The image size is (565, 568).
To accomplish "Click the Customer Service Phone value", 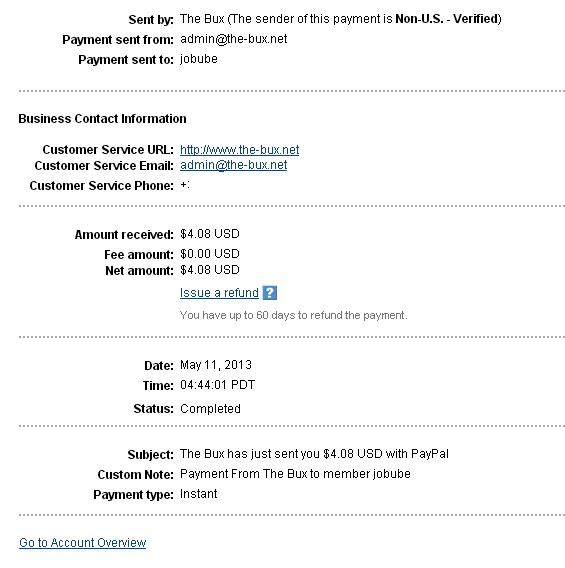I will click(185, 185).
